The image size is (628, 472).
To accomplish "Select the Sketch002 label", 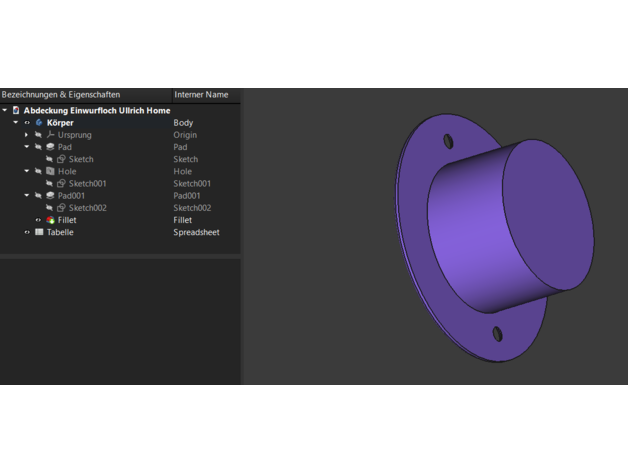I will tap(87, 208).
